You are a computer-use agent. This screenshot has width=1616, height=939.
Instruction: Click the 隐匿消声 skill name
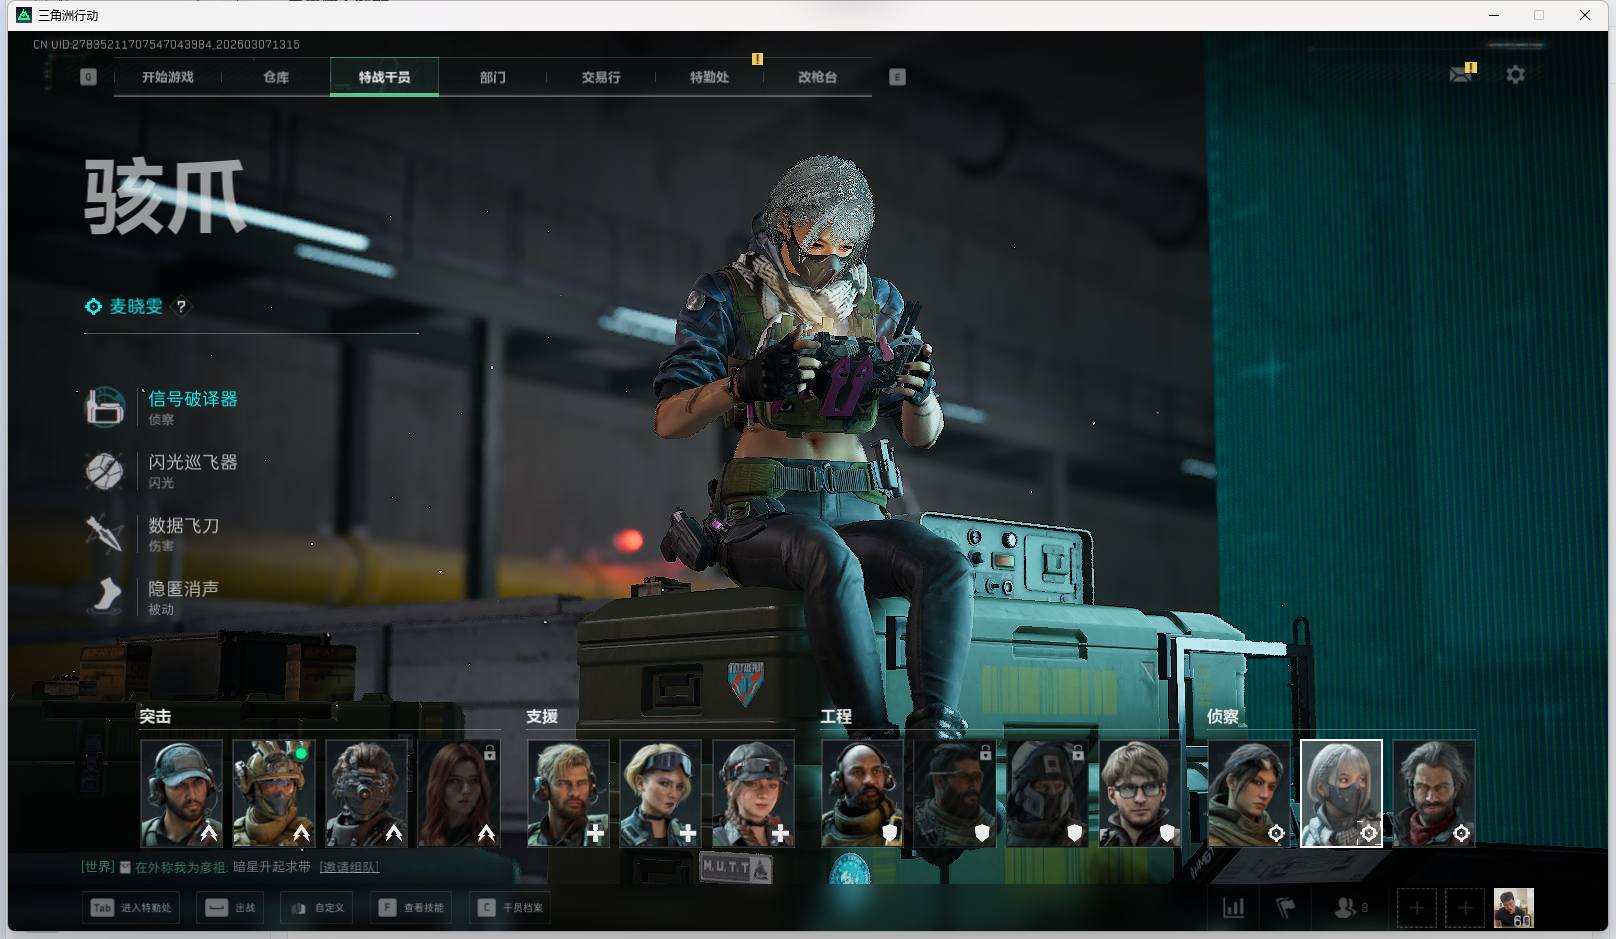(x=184, y=588)
